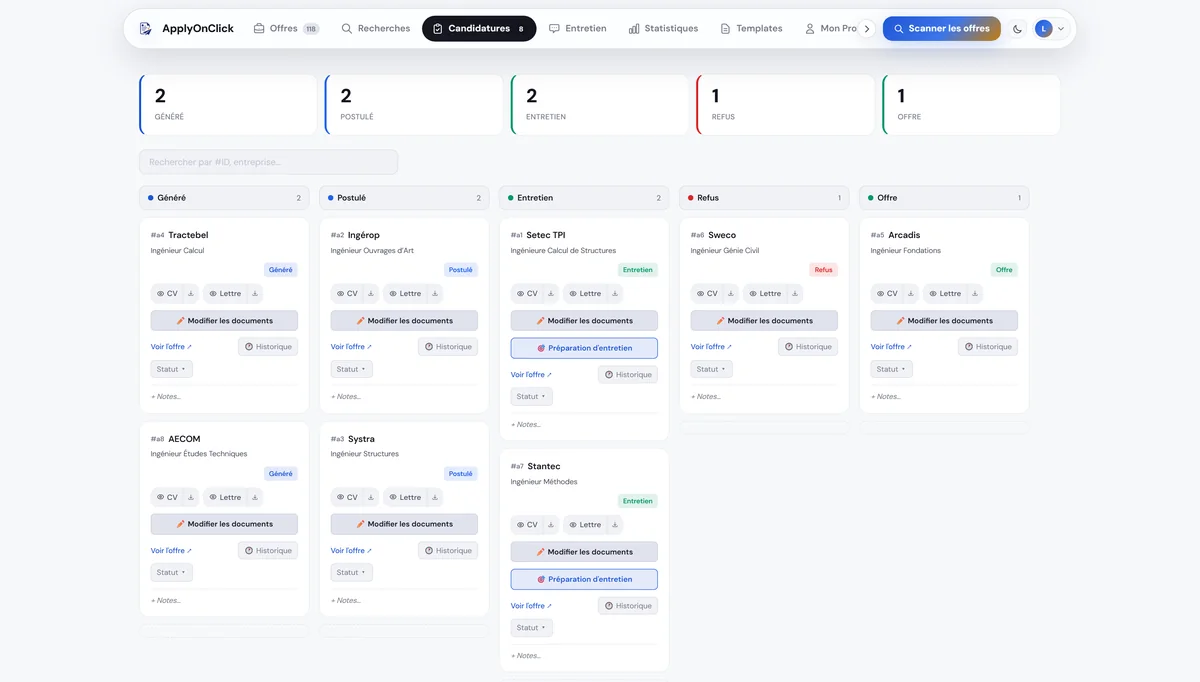
Task: Open the Statut dropdown on the Arcadis card
Action: point(892,369)
